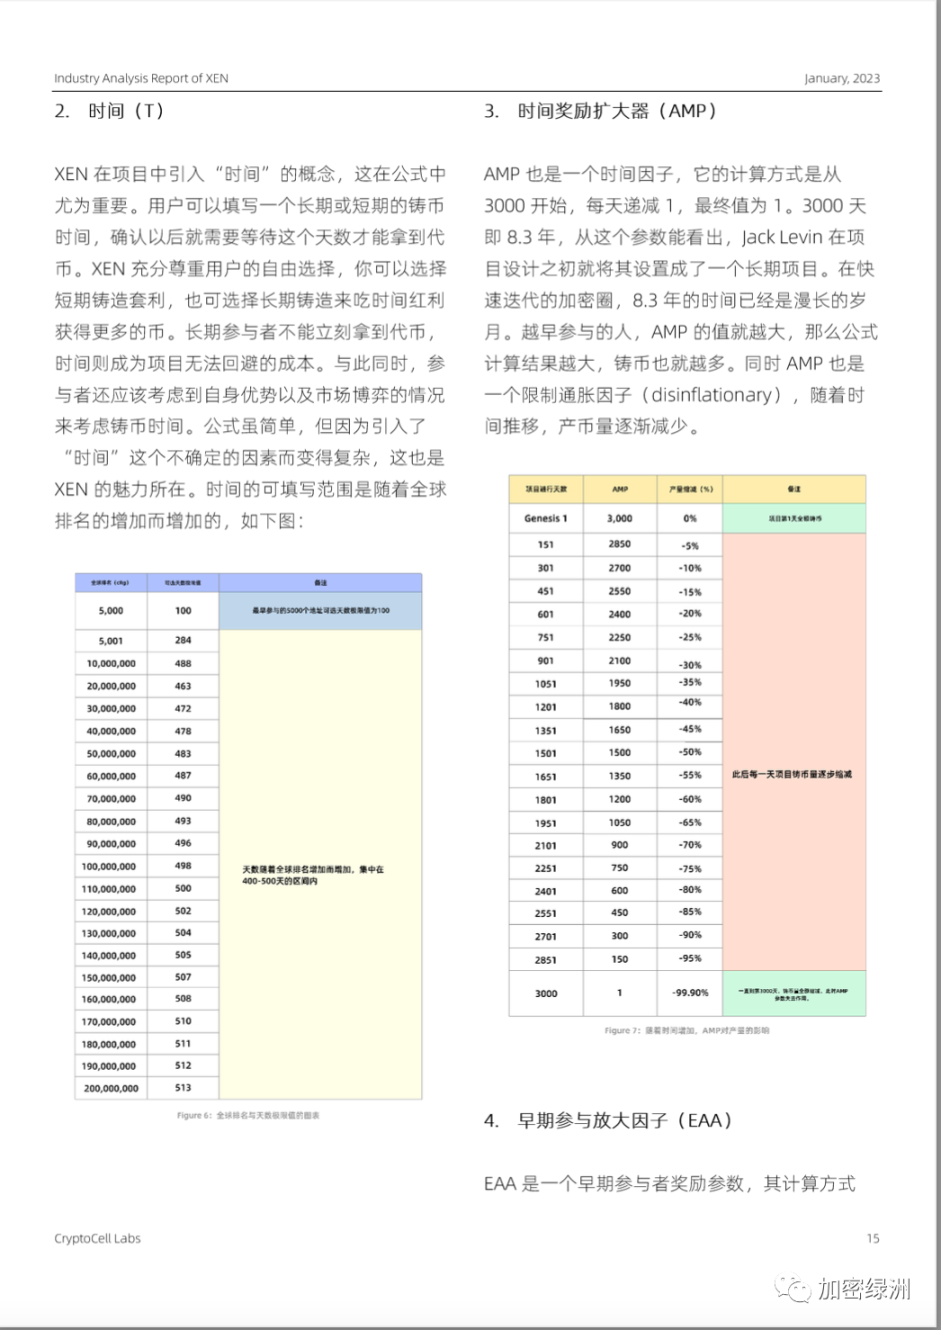Click the "70,000,000" ranking cell
941x1330 pixels.
111,799
